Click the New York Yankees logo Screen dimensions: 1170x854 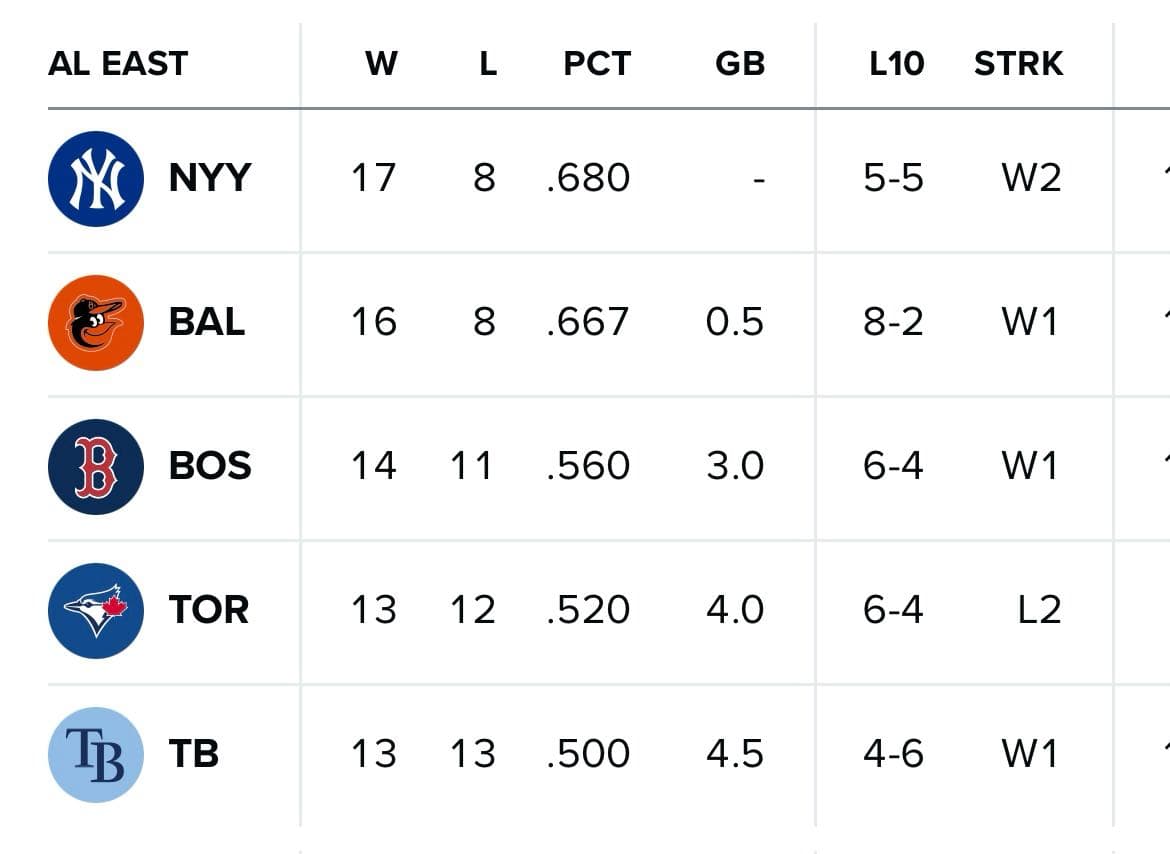[x=96, y=179]
